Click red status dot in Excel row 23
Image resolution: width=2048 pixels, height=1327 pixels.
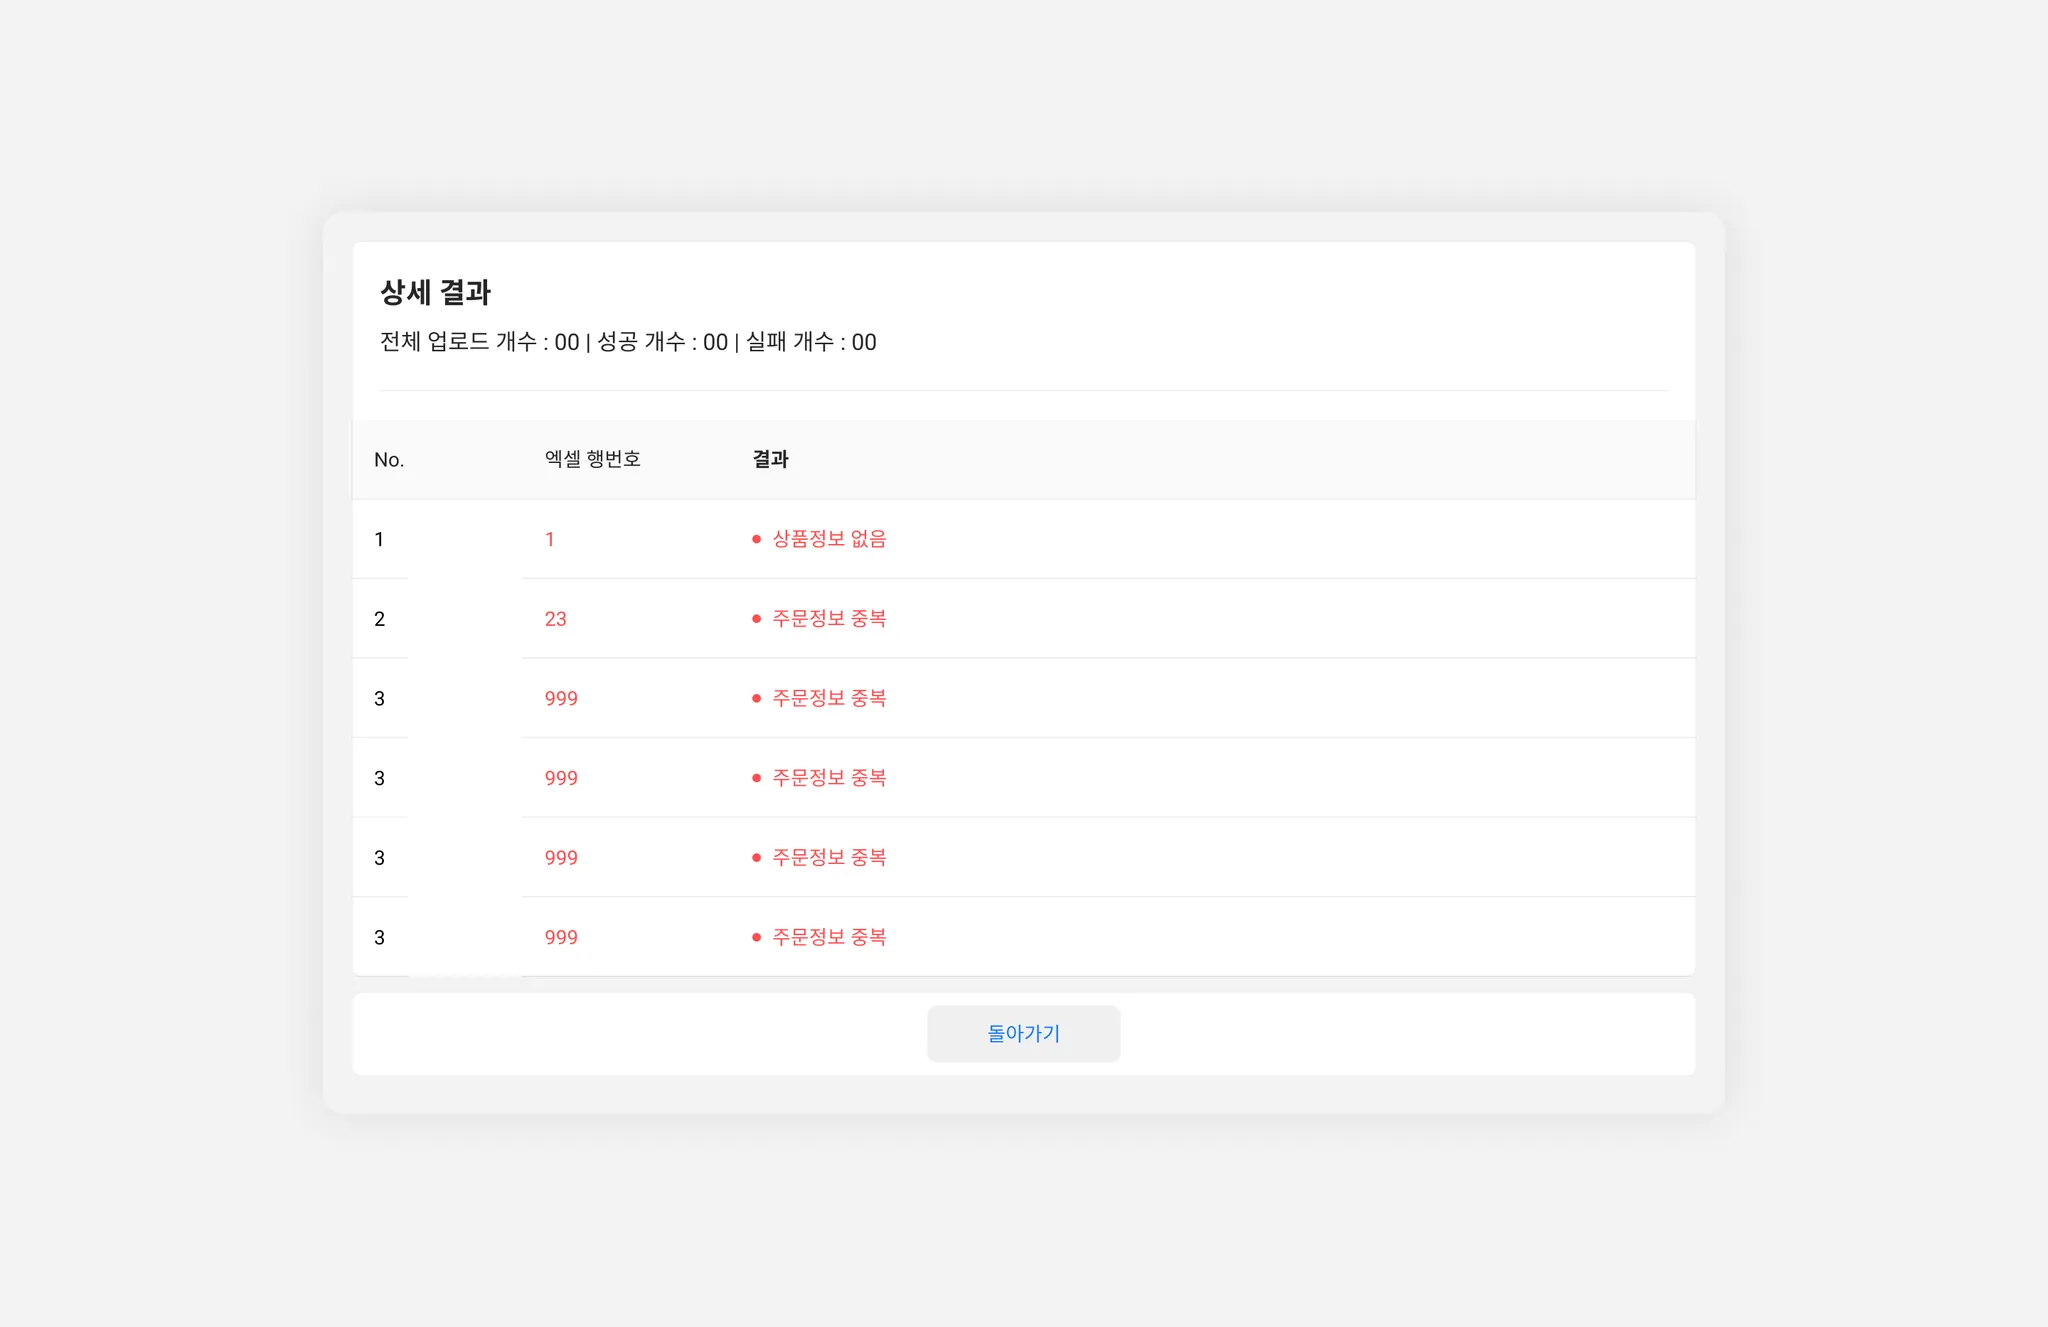pyautogui.click(x=756, y=619)
